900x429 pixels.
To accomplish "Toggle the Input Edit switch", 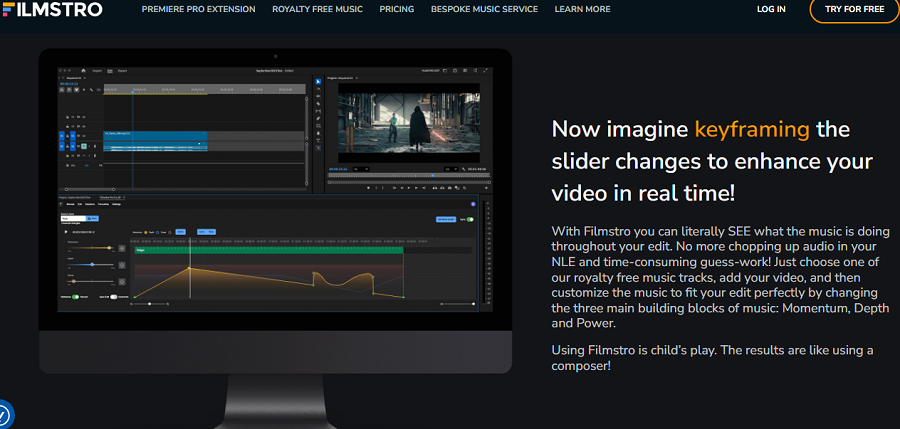I will [x=114, y=297].
